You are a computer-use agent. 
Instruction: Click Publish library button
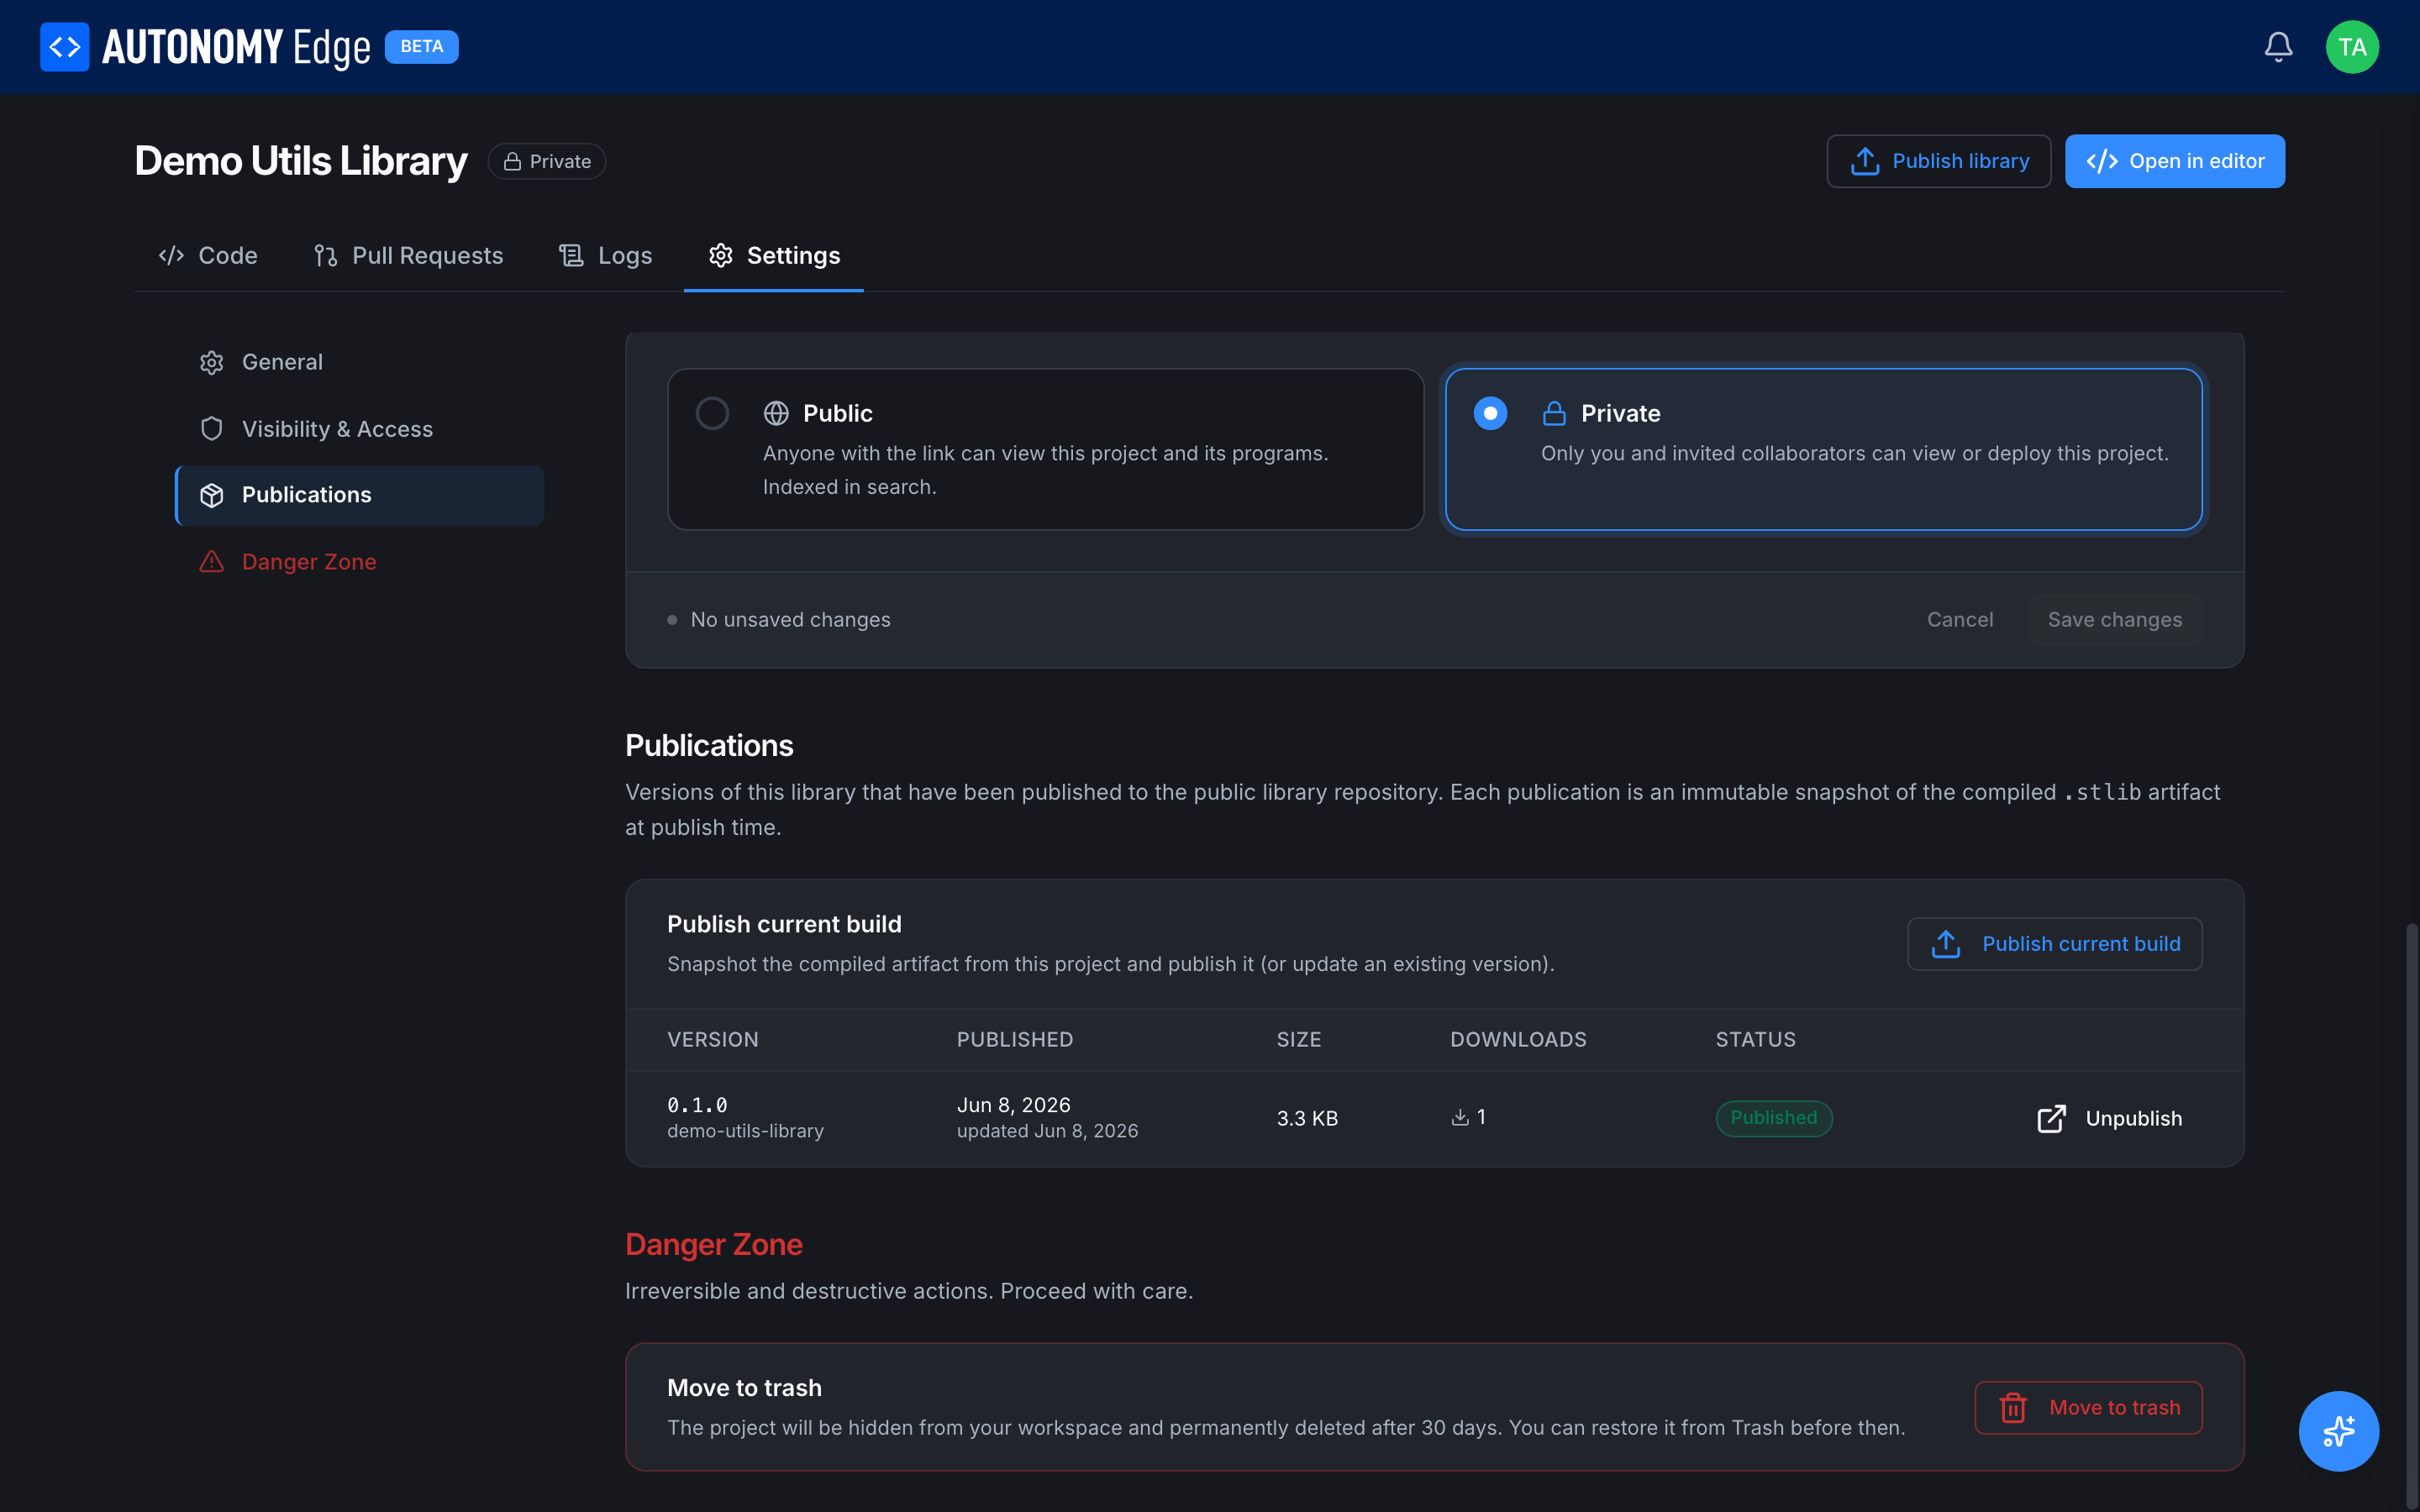[1938, 161]
